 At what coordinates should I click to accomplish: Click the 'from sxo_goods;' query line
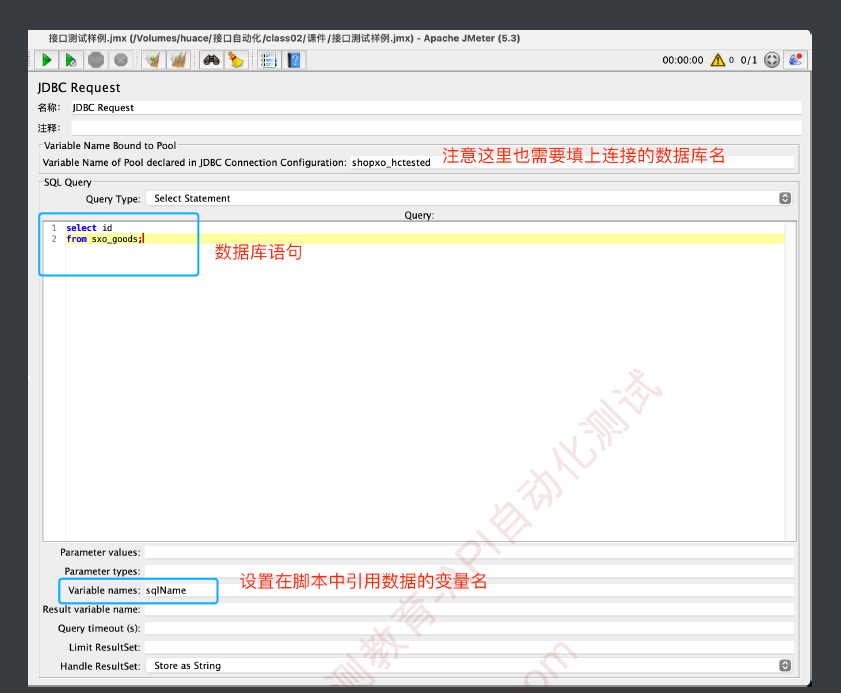(x=105, y=239)
